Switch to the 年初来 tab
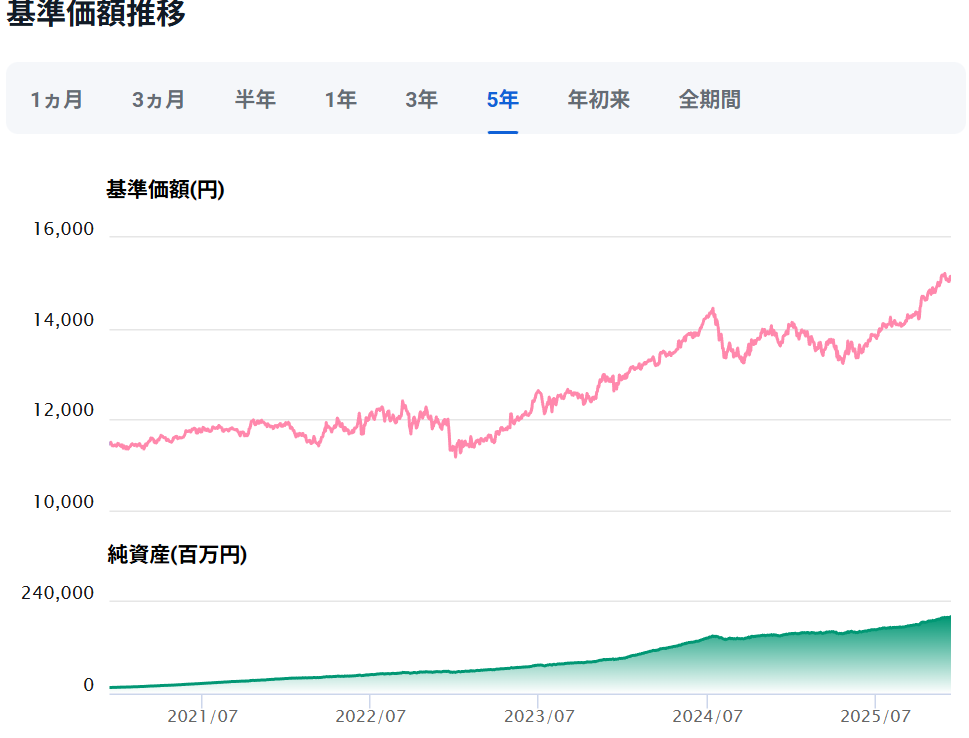The width and height of the screenshot is (969, 738). pos(598,100)
